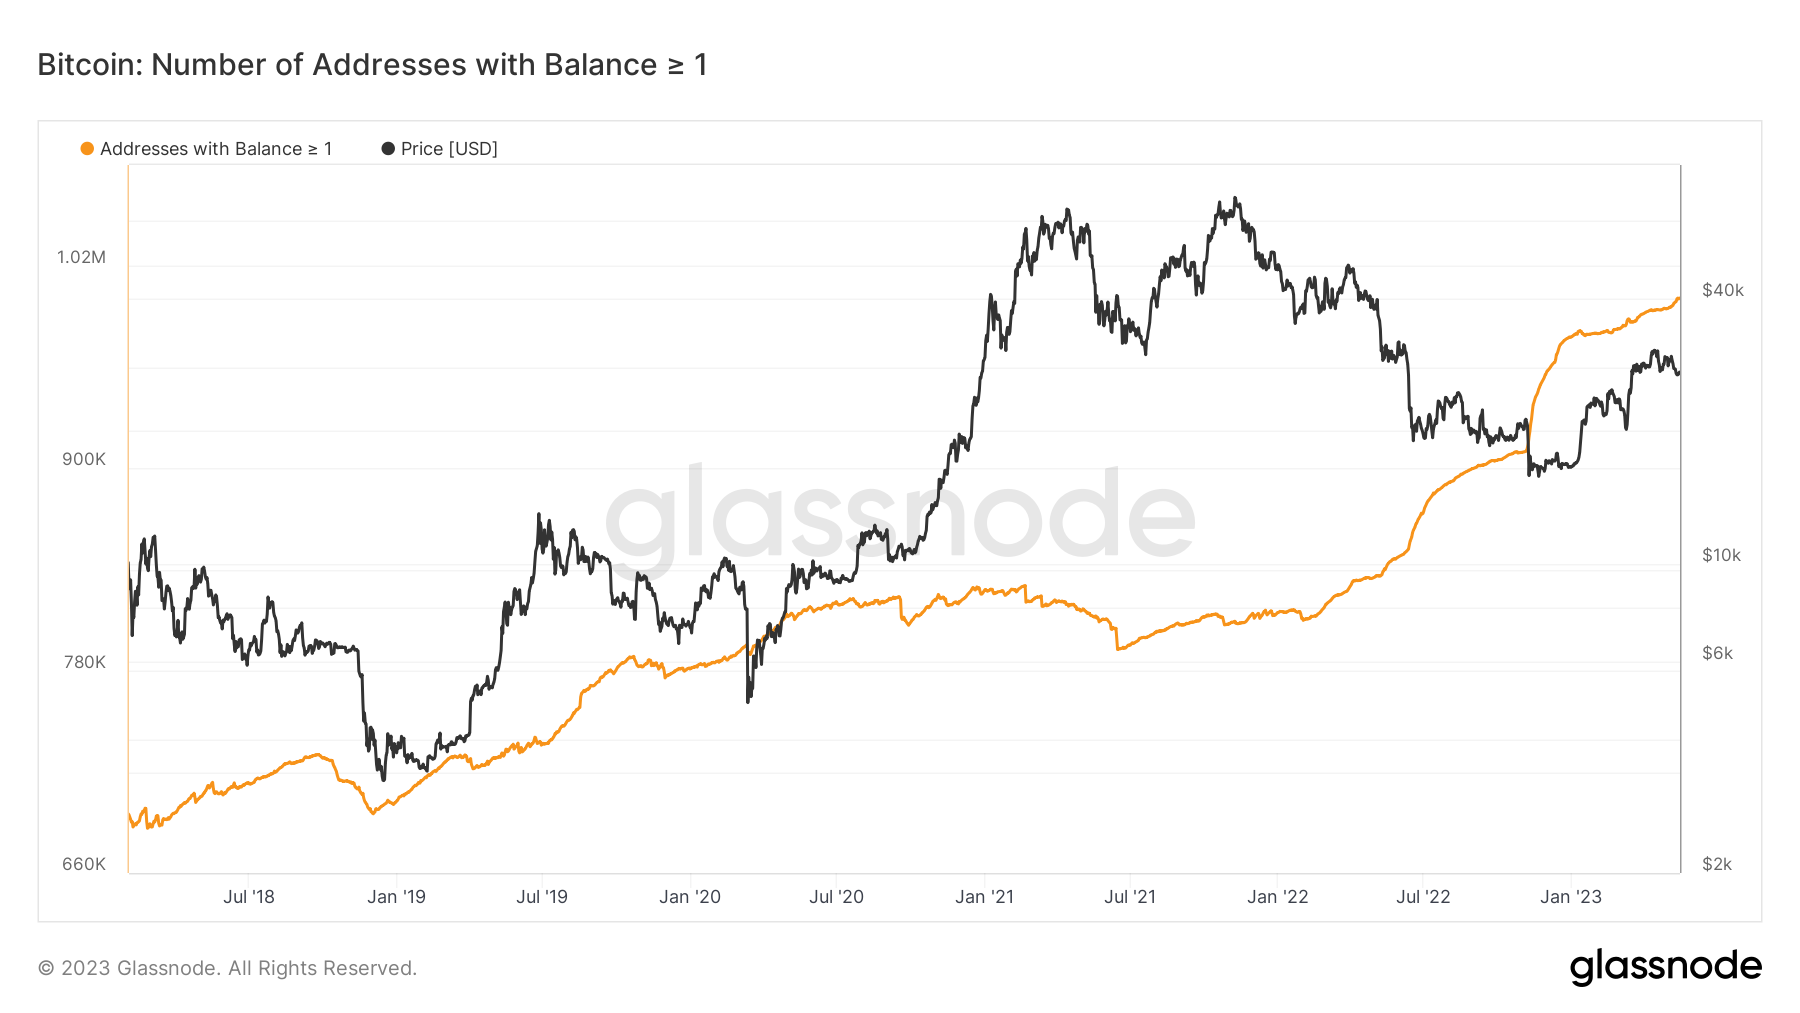Select the Jul '19 axis label

[542, 897]
